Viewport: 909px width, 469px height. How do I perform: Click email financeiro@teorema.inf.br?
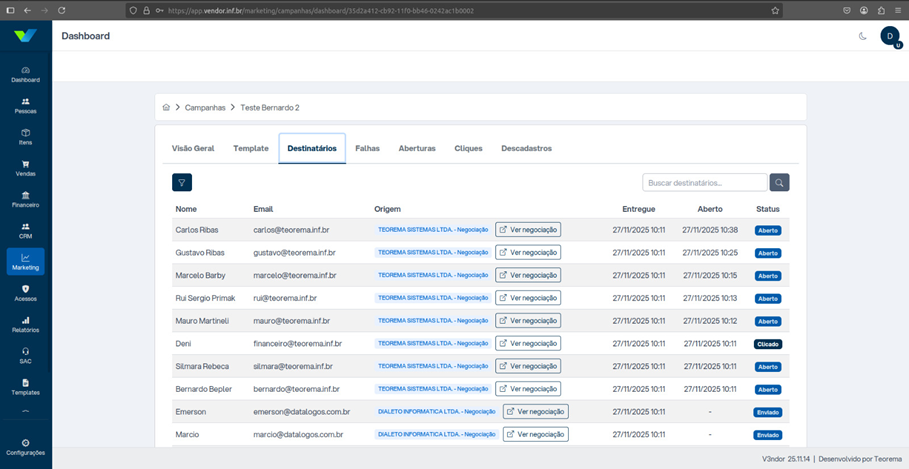[297, 343]
